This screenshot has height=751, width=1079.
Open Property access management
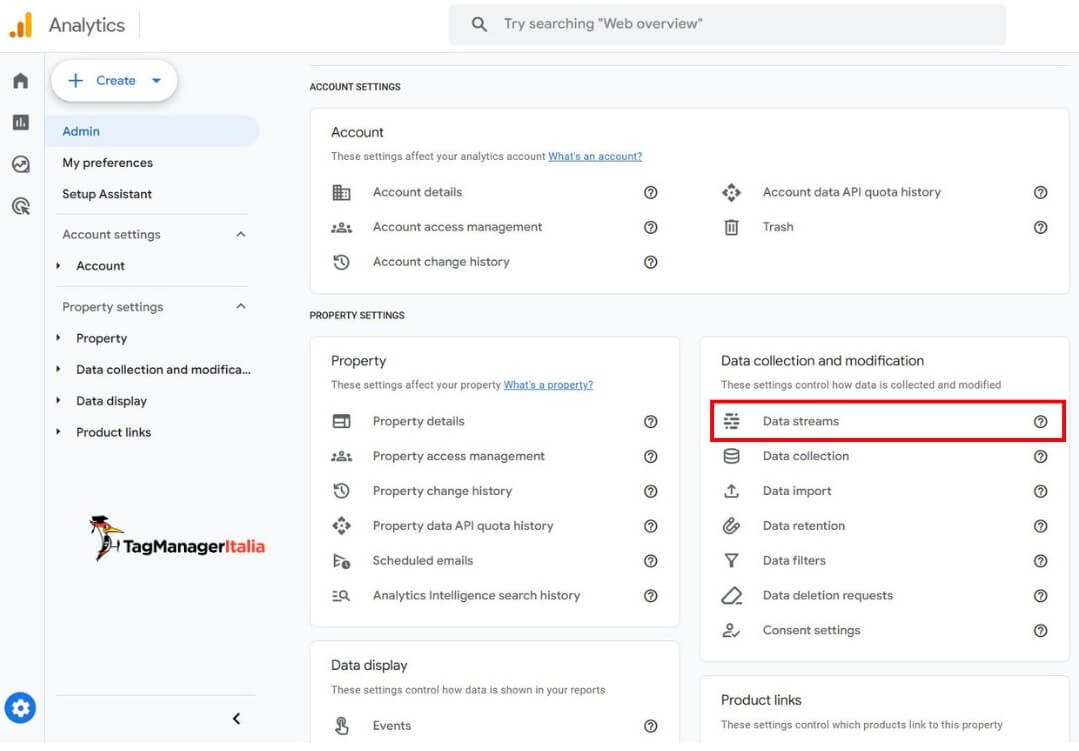(x=458, y=456)
